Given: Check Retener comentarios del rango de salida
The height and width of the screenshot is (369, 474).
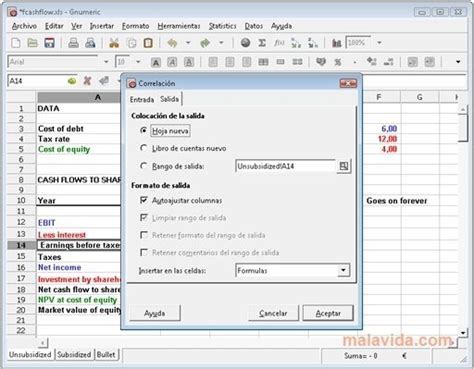Looking at the screenshot, I should (x=144, y=252).
